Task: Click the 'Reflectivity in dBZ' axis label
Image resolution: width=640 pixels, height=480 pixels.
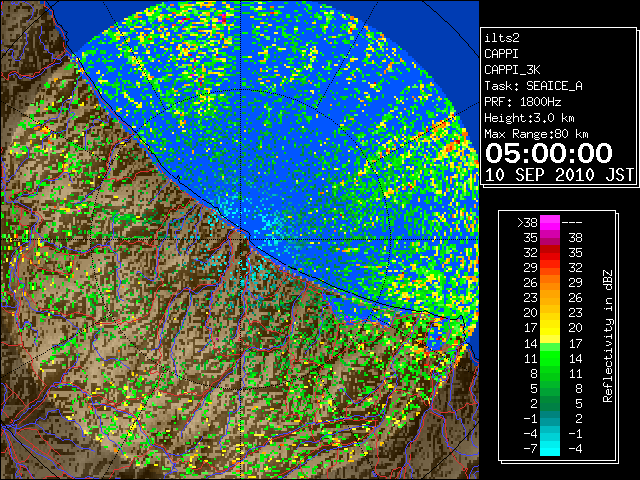Action: 608,336
